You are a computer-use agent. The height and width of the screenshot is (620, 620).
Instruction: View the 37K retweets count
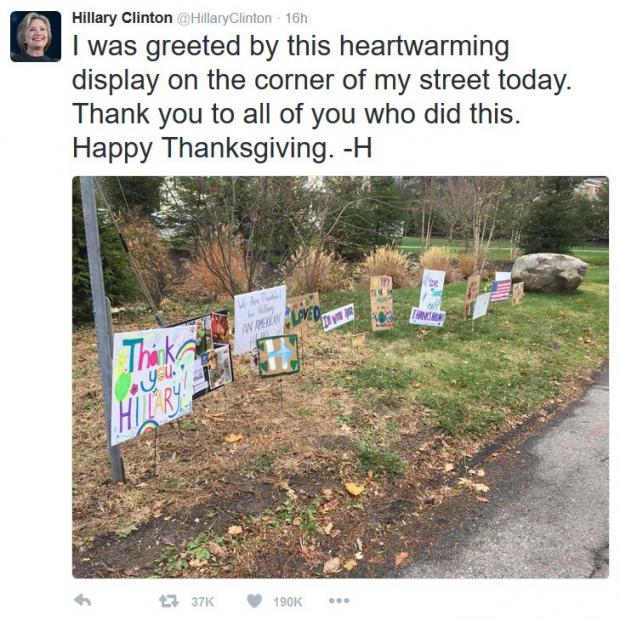click(x=202, y=602)
